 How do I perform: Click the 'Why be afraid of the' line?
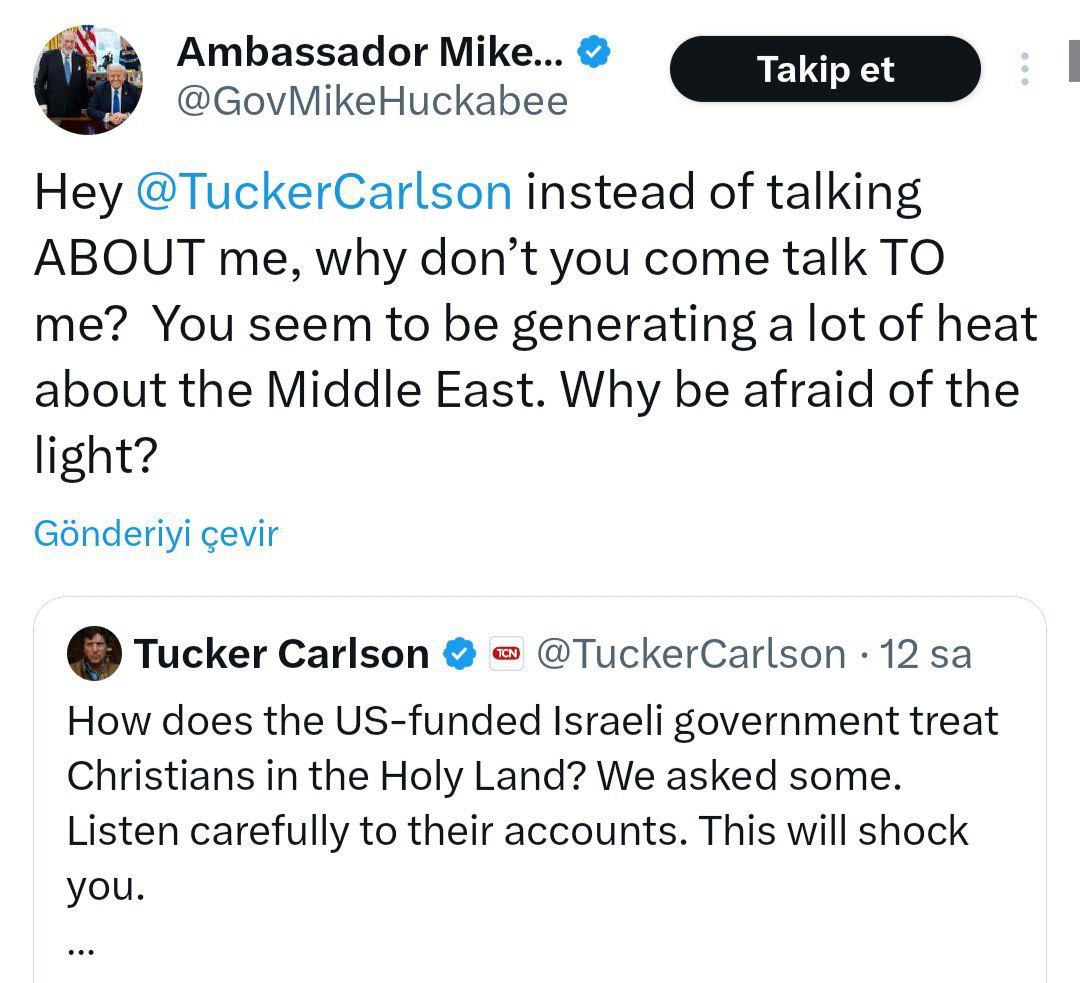pos(790,390)
